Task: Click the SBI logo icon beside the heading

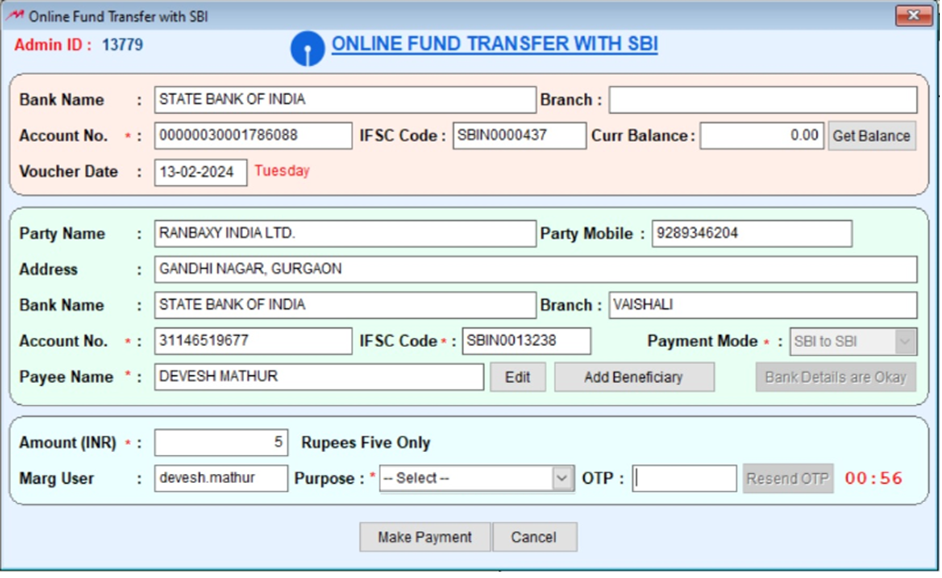Action: coord(308,49)
